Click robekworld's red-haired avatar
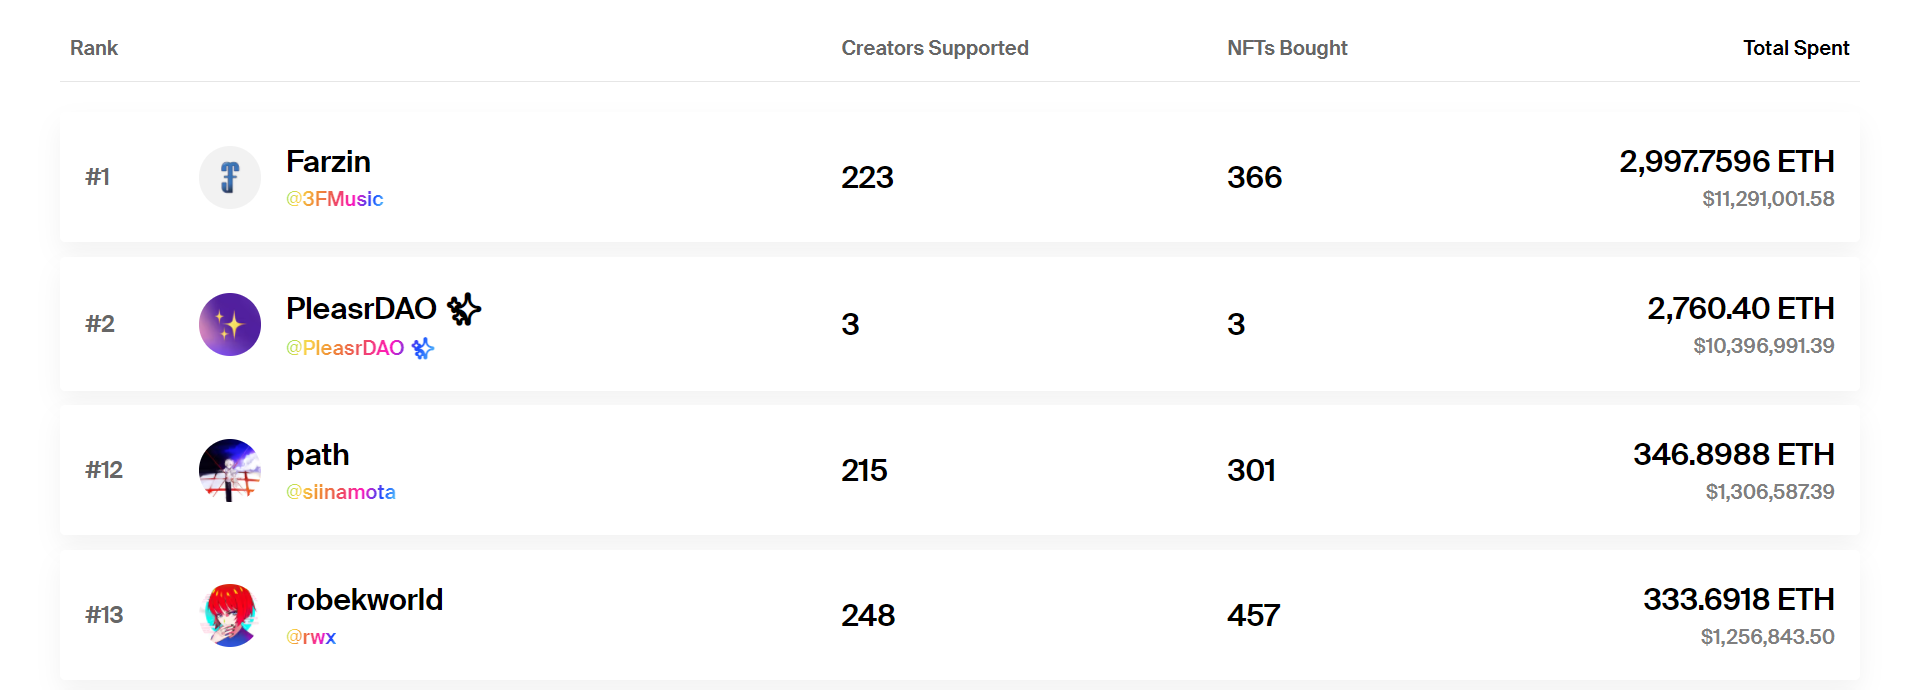 230,615
